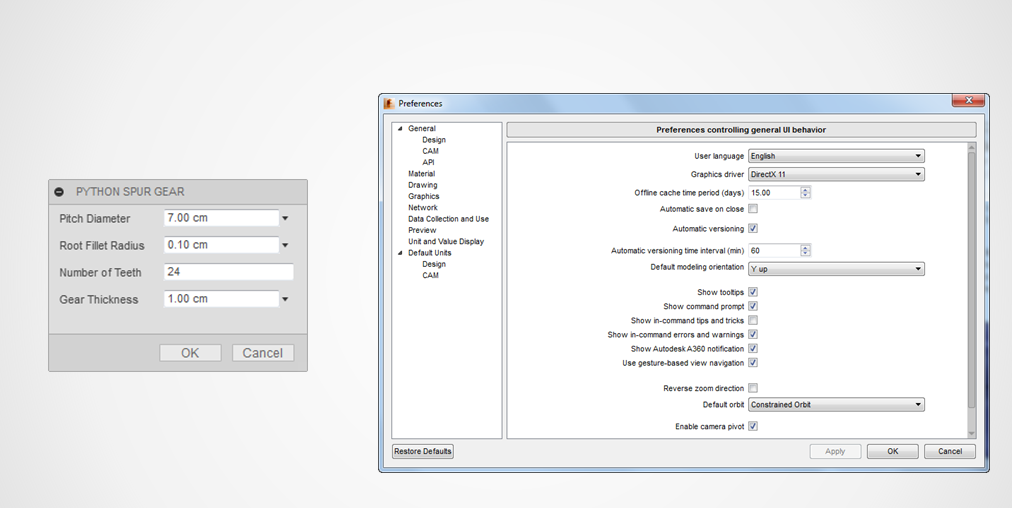1012x508 pixels.
Task: Click the Restore Defaults button
Action: click(x=423, y=451)
